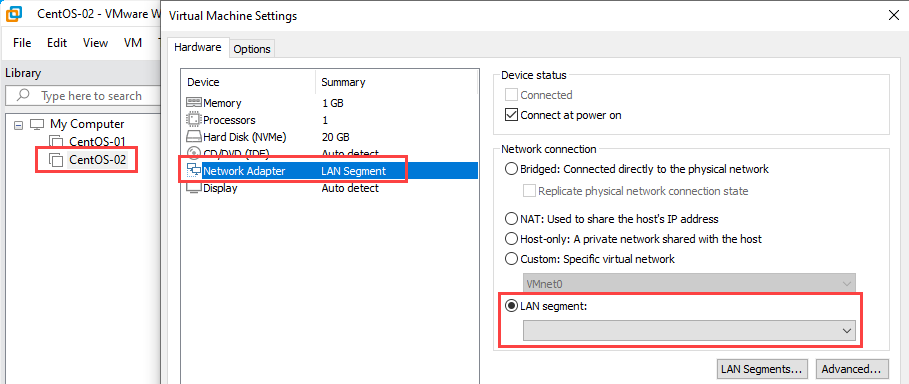Viewport: 909px width, 384px height.
Task: Toggle the Connected checkbox
Action: [x=511, y=95]
